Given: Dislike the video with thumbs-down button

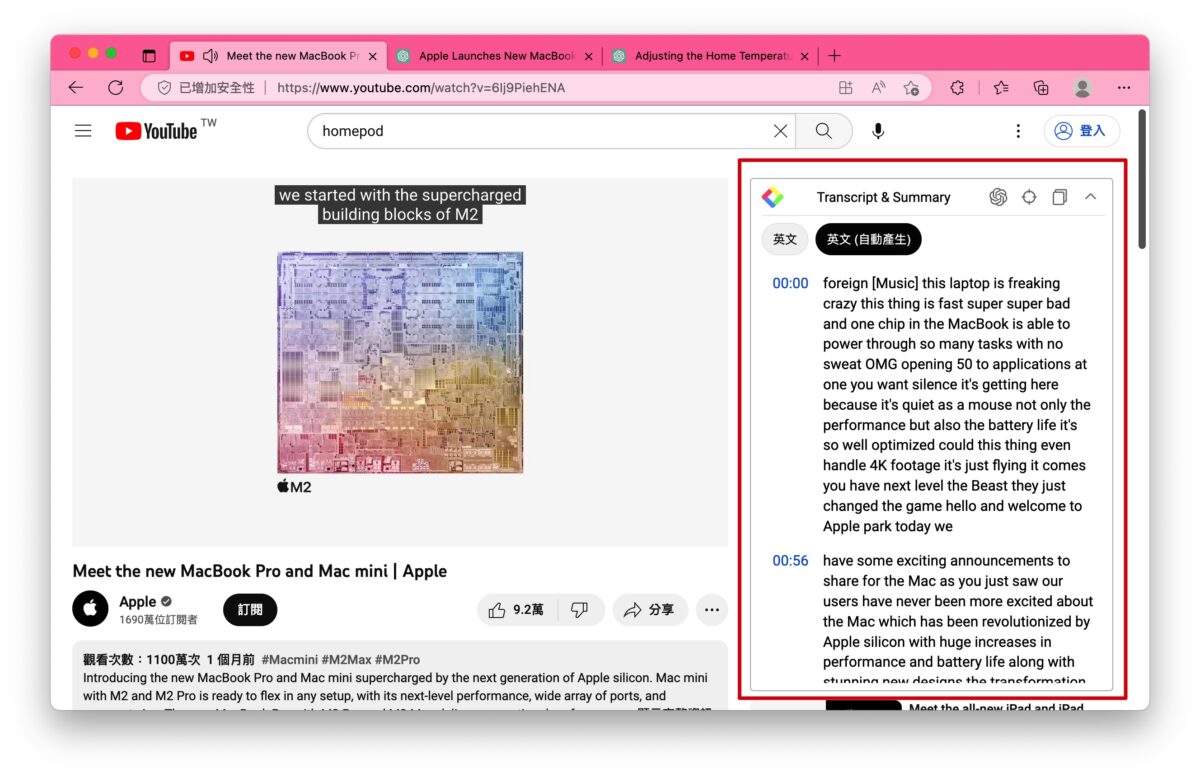Looking at the screenshot, I should (579, 610).
